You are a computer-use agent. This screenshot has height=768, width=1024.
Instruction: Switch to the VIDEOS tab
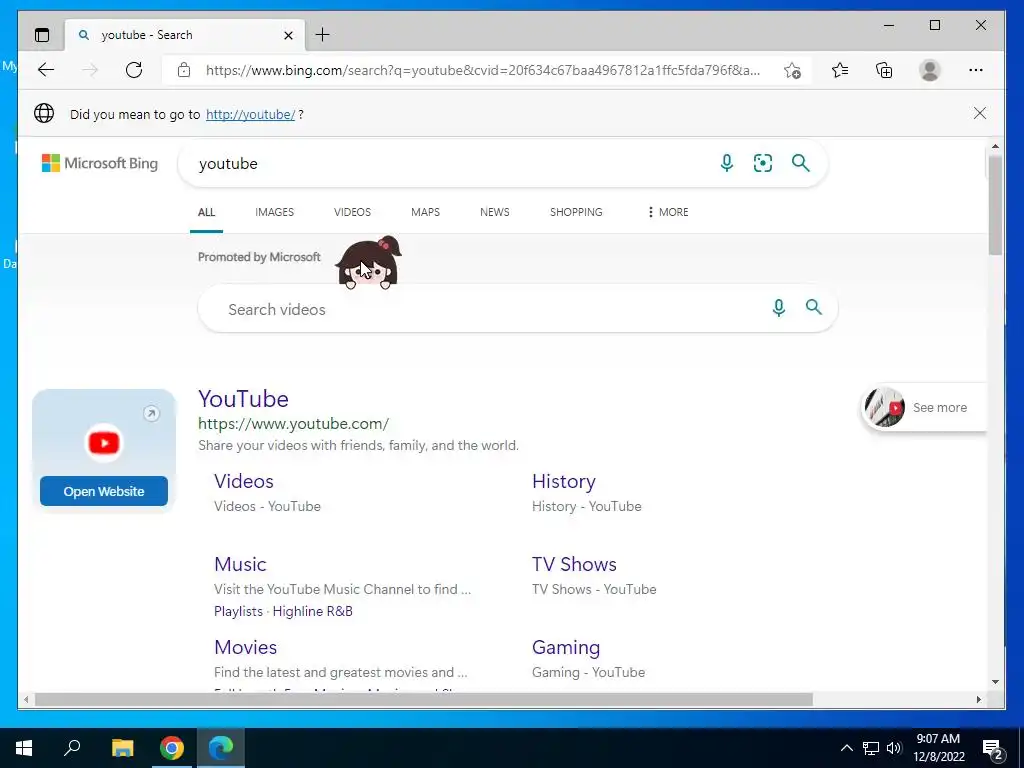352,212
